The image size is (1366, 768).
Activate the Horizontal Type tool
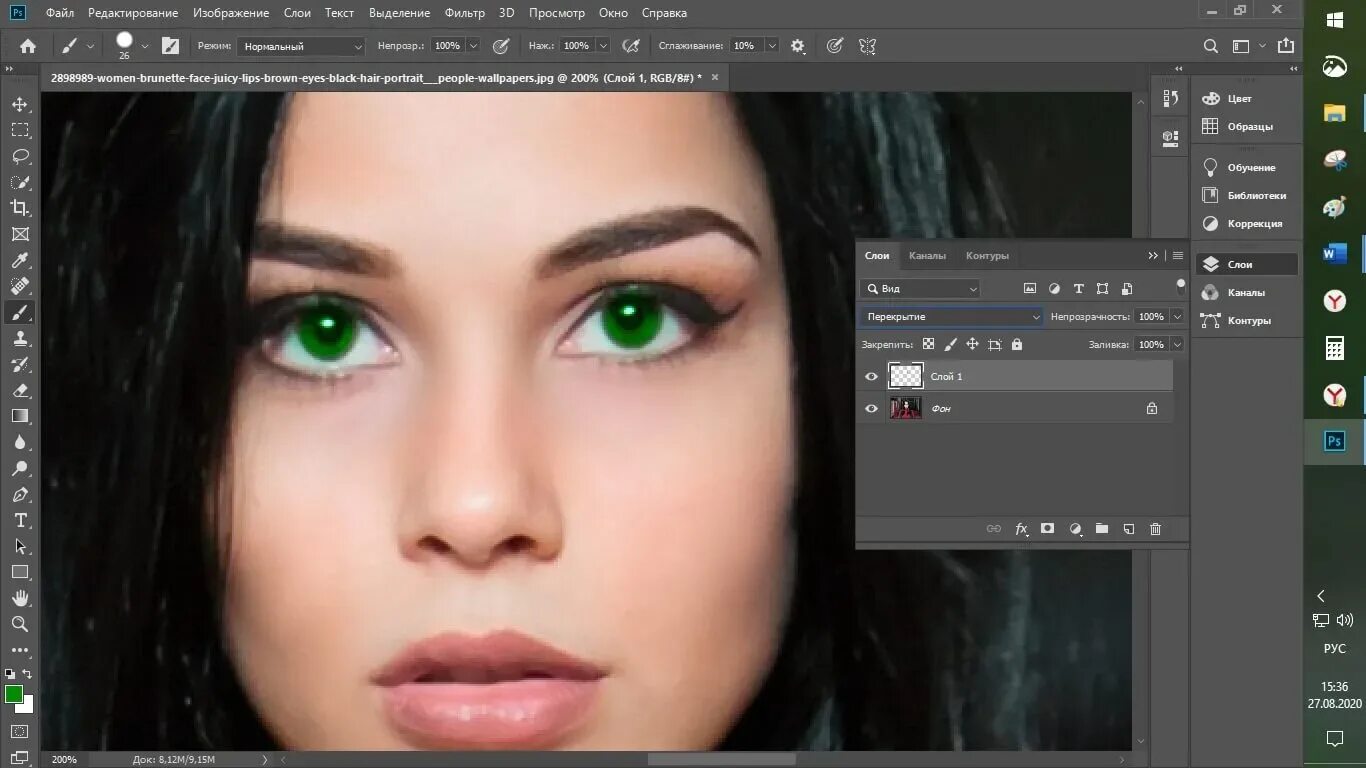(20, 521)
